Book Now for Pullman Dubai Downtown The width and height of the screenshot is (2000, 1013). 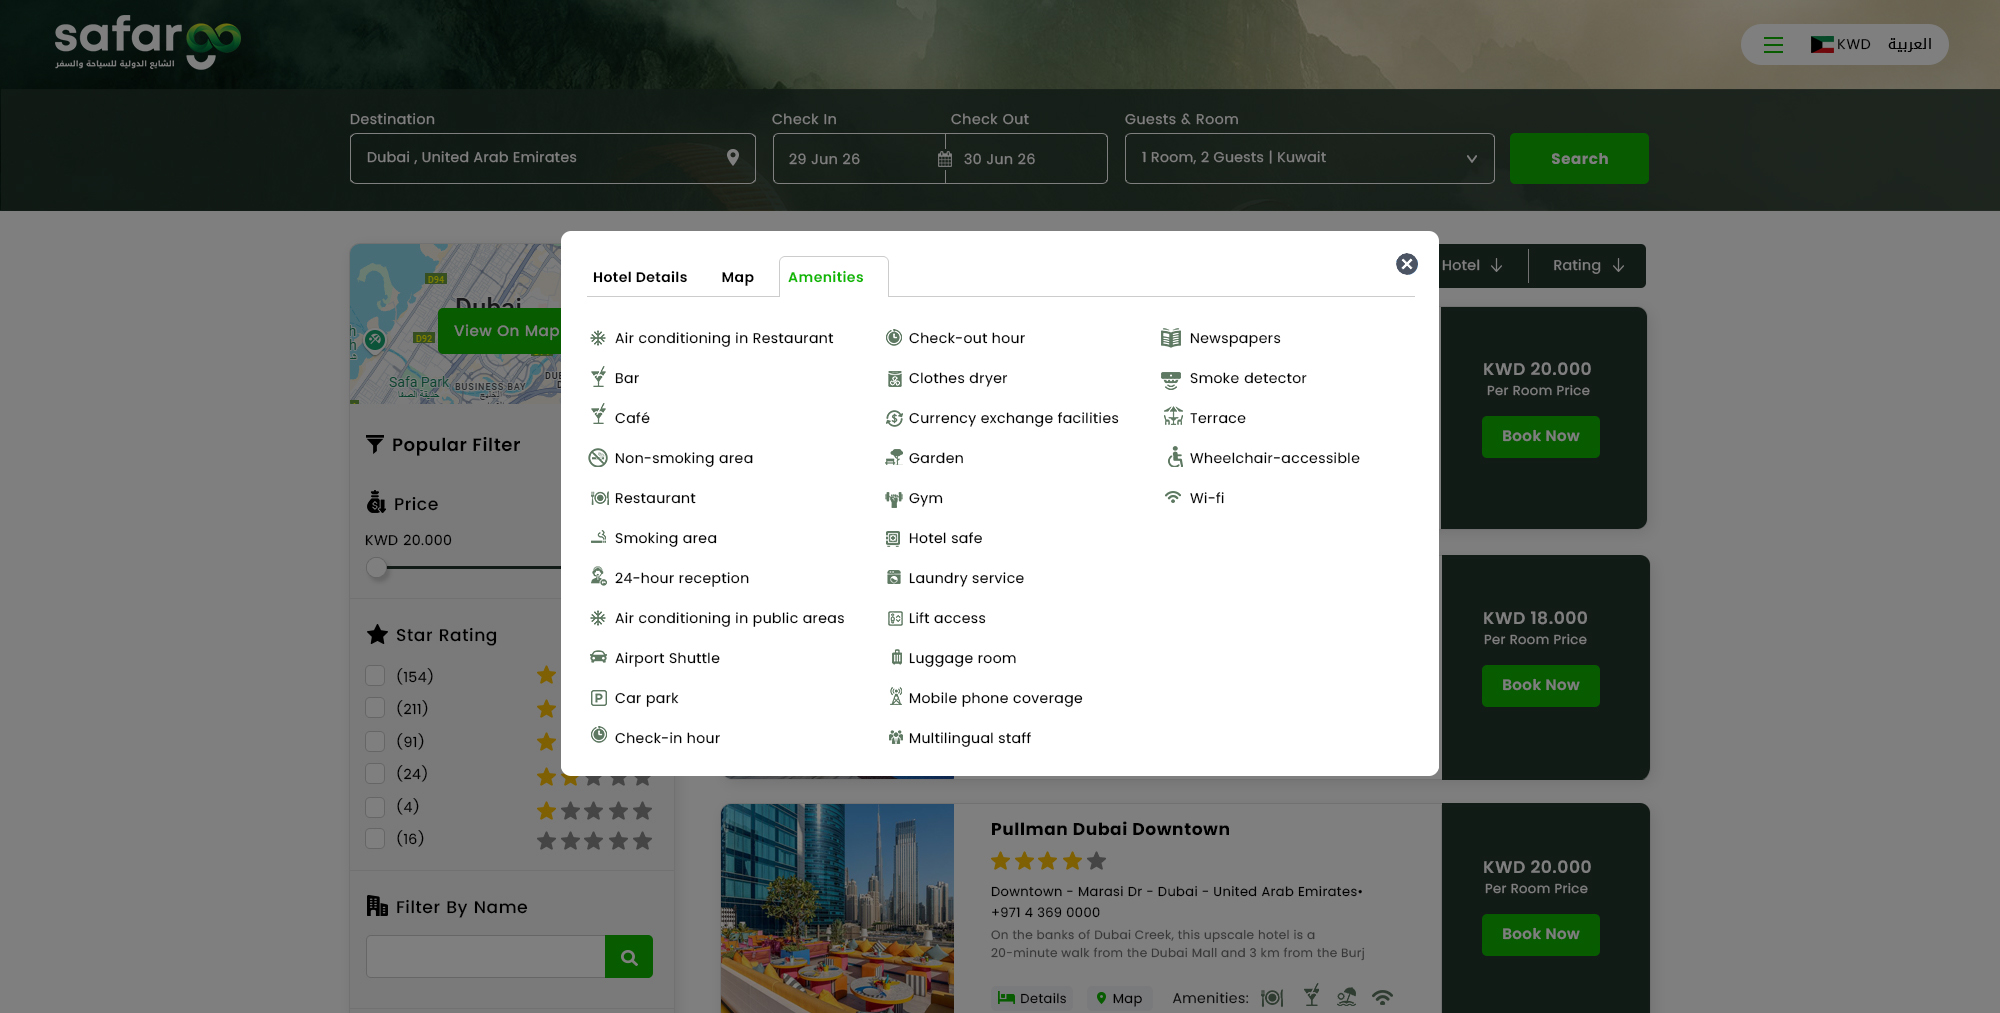click(1540, 935)
